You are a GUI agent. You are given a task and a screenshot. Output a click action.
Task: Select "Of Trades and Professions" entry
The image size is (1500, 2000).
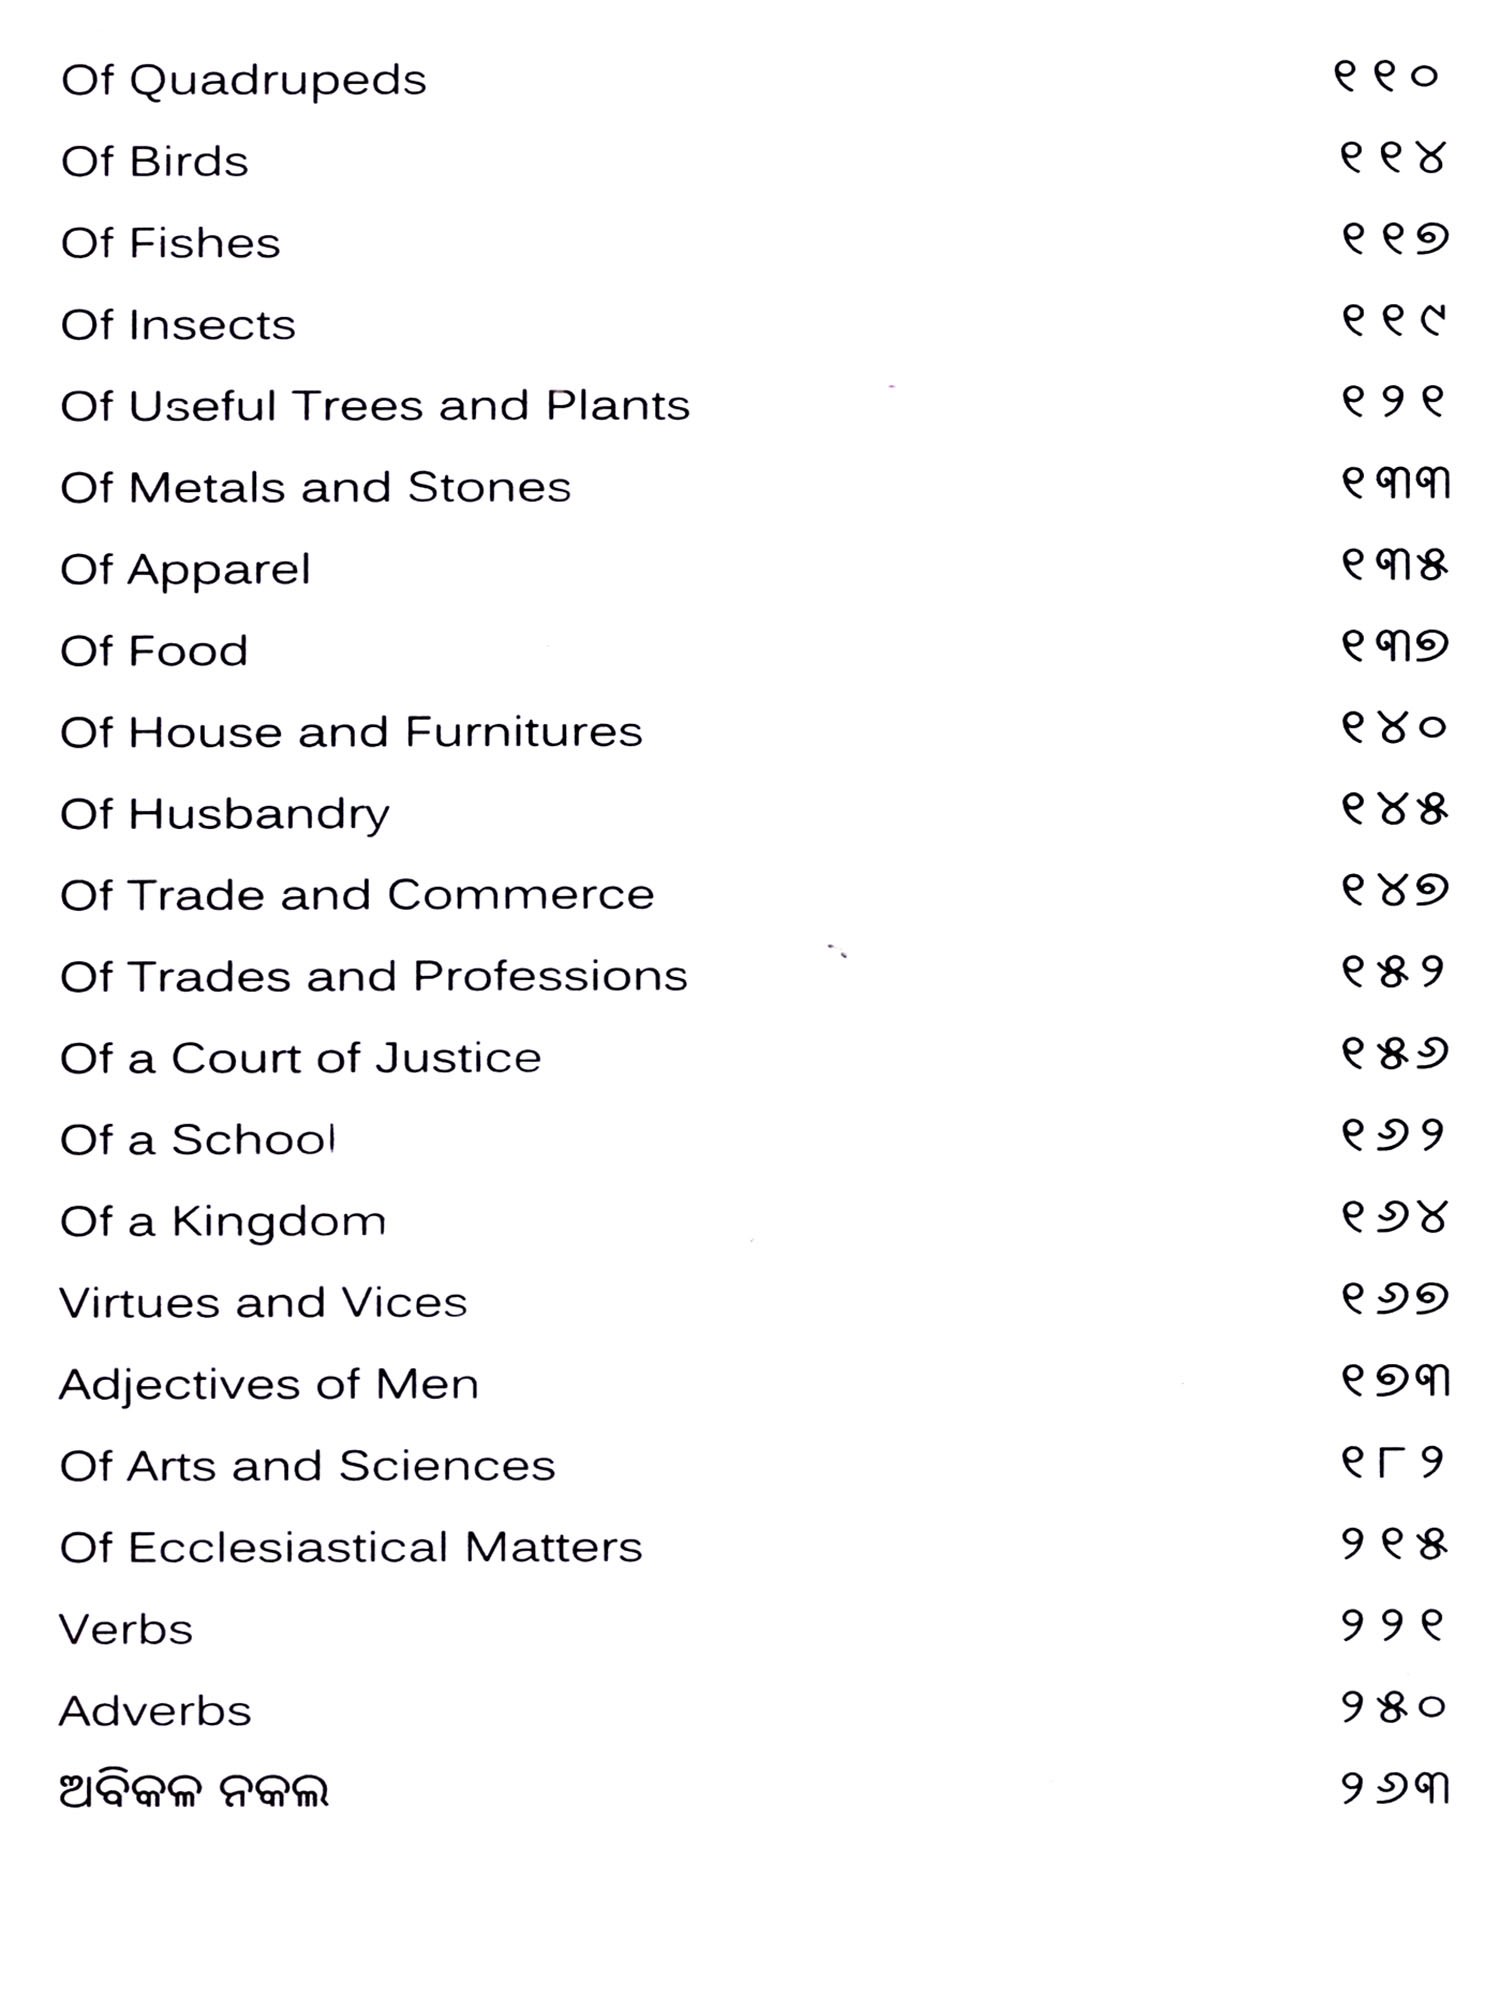[x=374, y=976]
